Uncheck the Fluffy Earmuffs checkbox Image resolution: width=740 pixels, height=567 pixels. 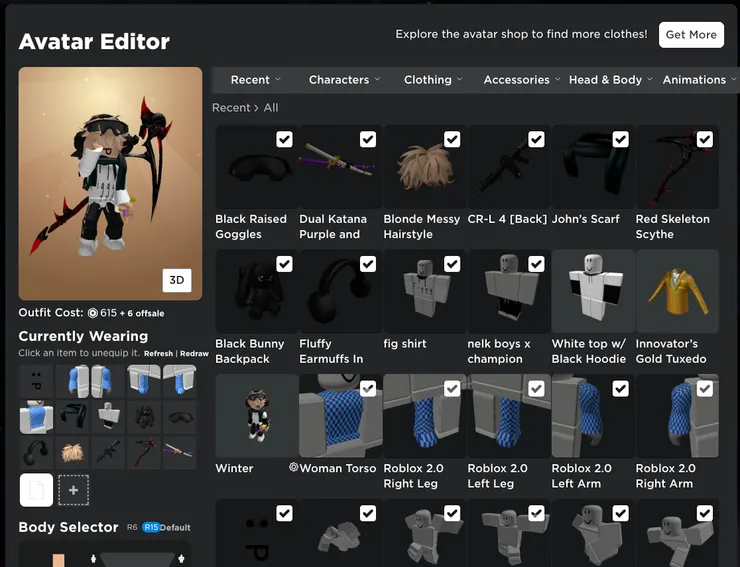pos(368,264)
